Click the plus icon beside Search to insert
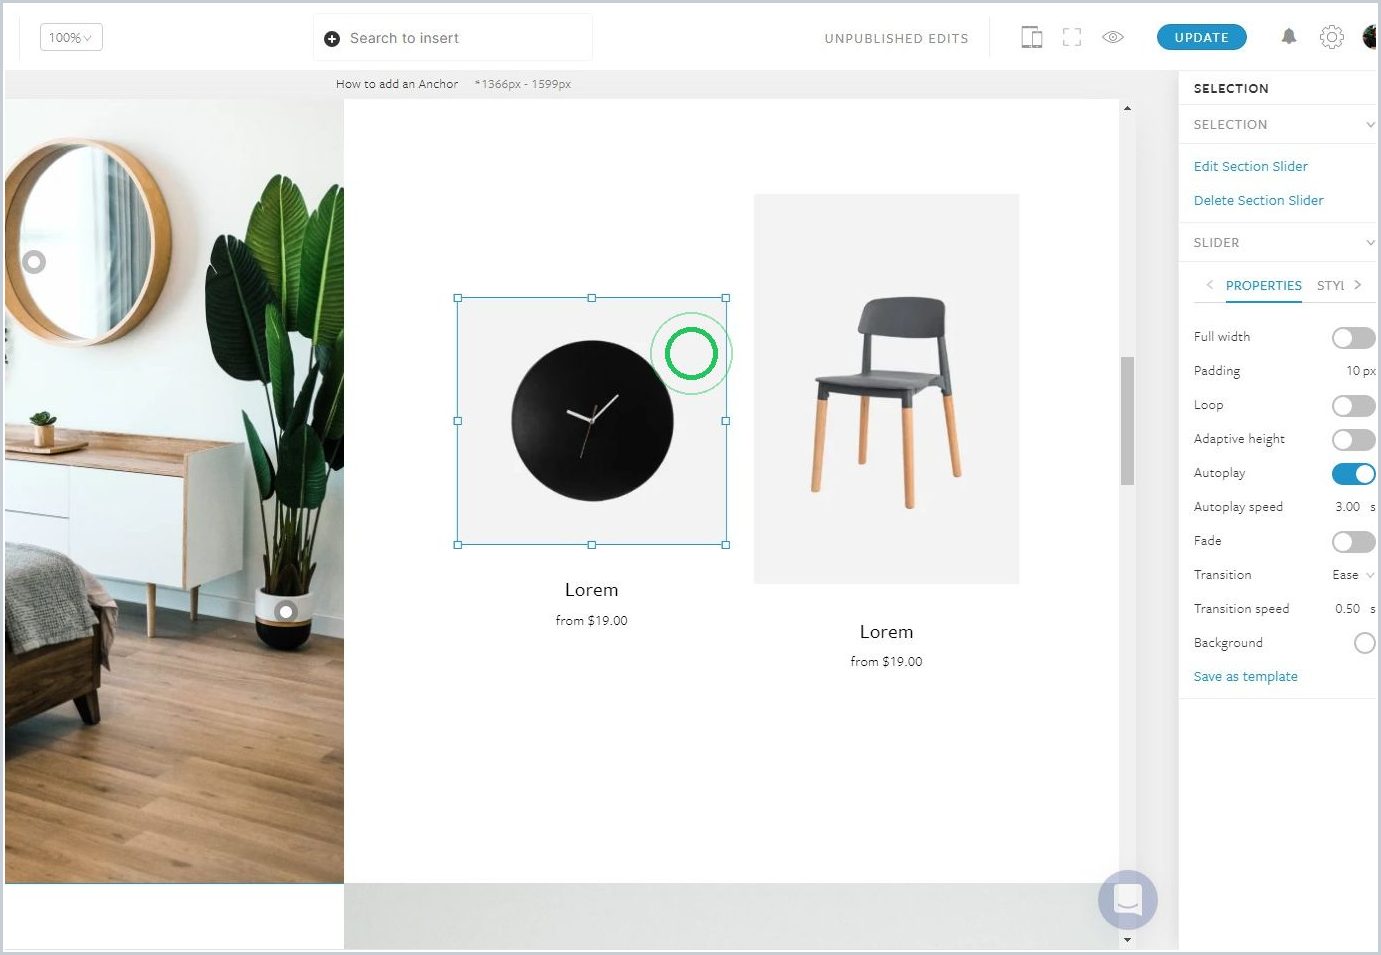 pos(332,39)
